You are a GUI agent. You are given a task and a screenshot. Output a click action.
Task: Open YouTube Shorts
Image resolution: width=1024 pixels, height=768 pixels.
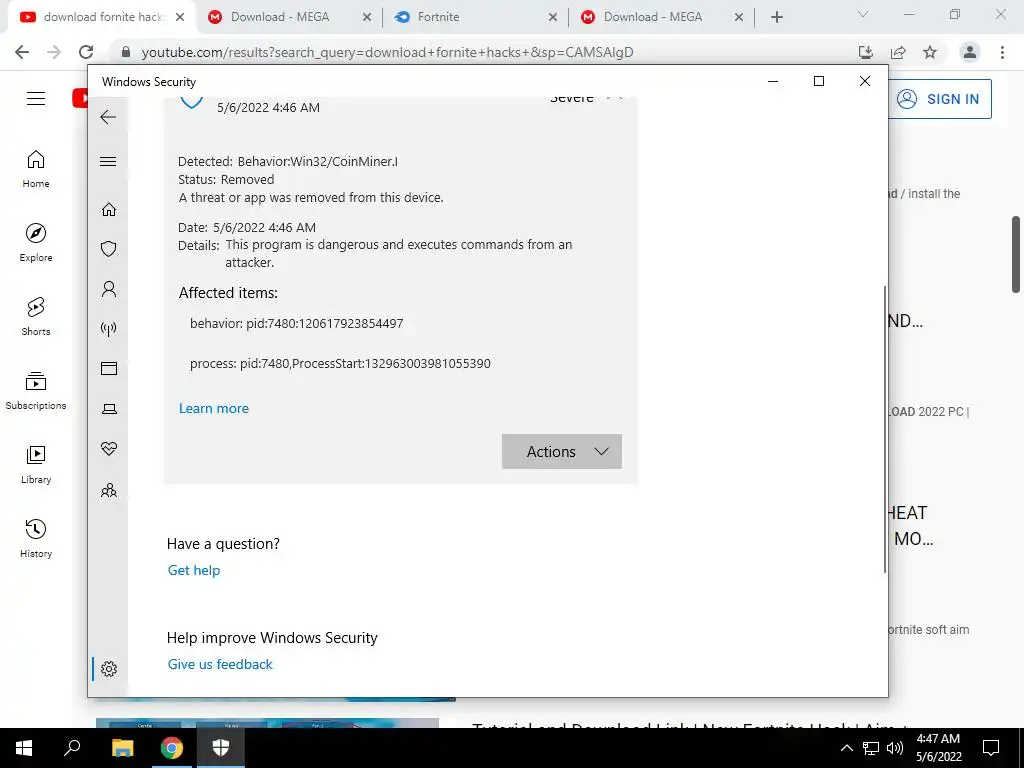coord(36,317)
